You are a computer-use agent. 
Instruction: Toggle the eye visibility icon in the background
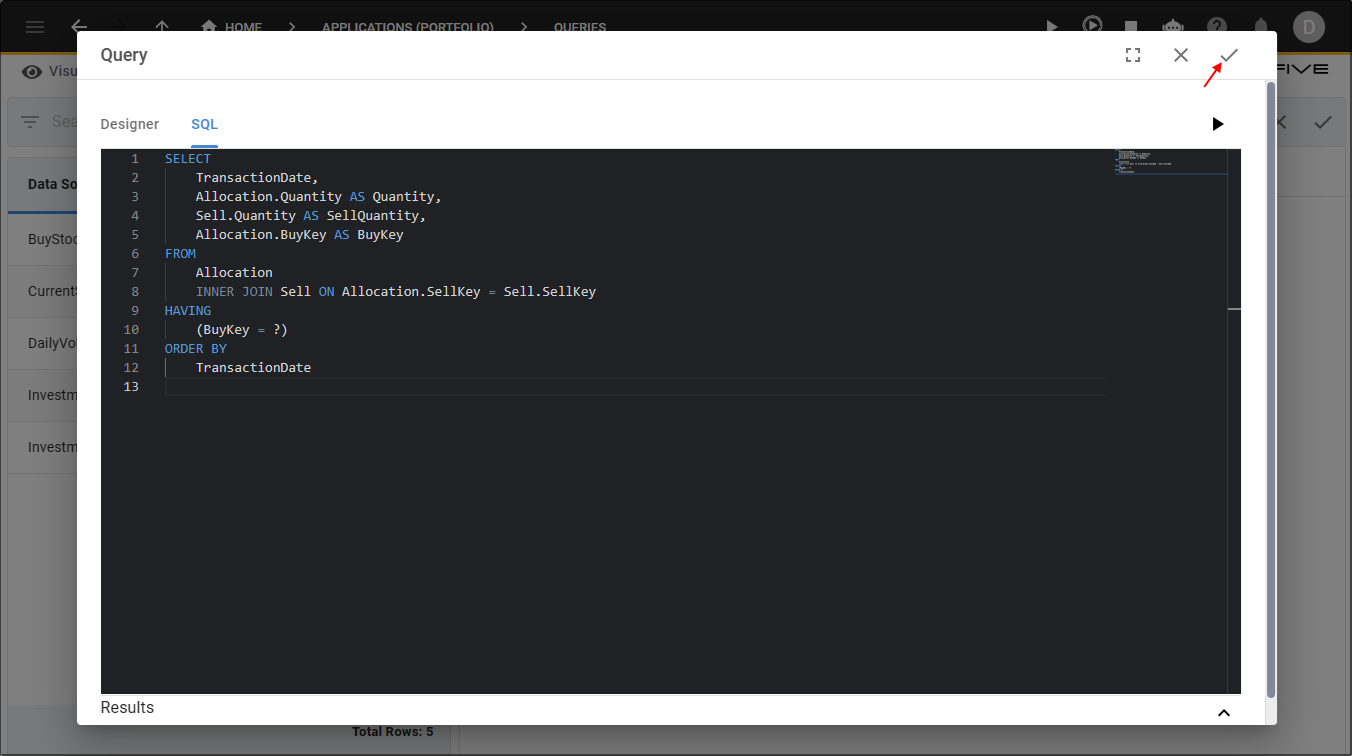click(x=33, y=71)
